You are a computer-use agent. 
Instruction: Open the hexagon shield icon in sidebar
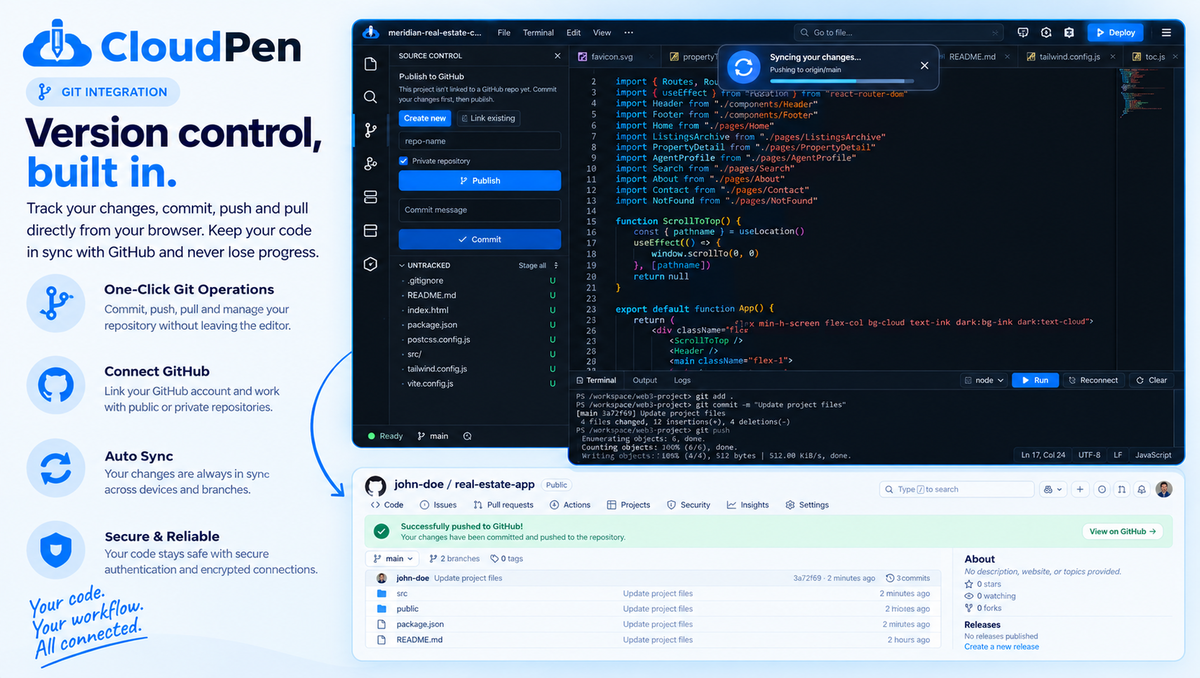[x=370, y=264]
